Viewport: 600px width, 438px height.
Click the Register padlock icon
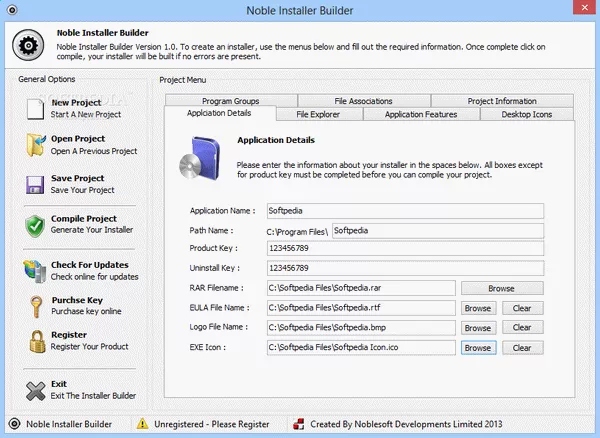coord(37,342)
